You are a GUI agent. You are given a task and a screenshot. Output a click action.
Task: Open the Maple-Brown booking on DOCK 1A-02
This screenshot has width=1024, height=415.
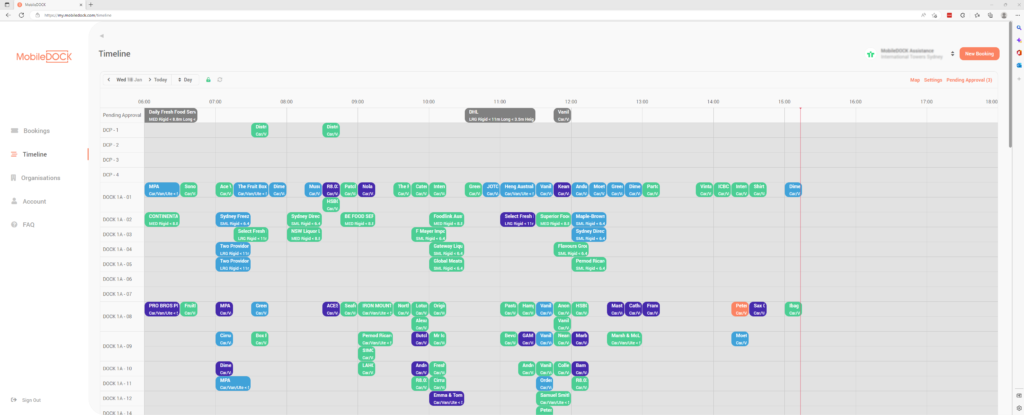click(589, 220)
